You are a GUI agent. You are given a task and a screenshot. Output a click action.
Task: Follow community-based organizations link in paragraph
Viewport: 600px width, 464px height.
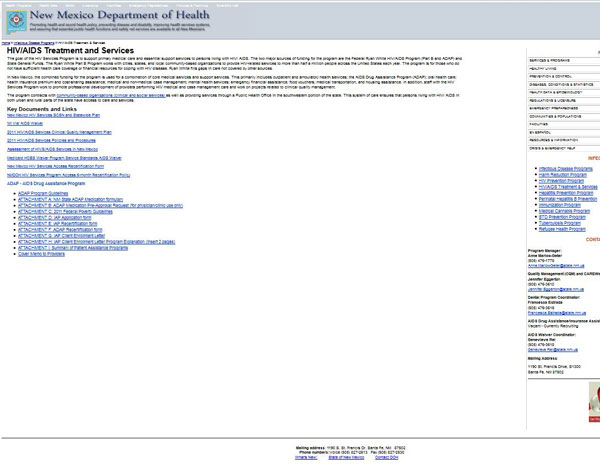111,95
